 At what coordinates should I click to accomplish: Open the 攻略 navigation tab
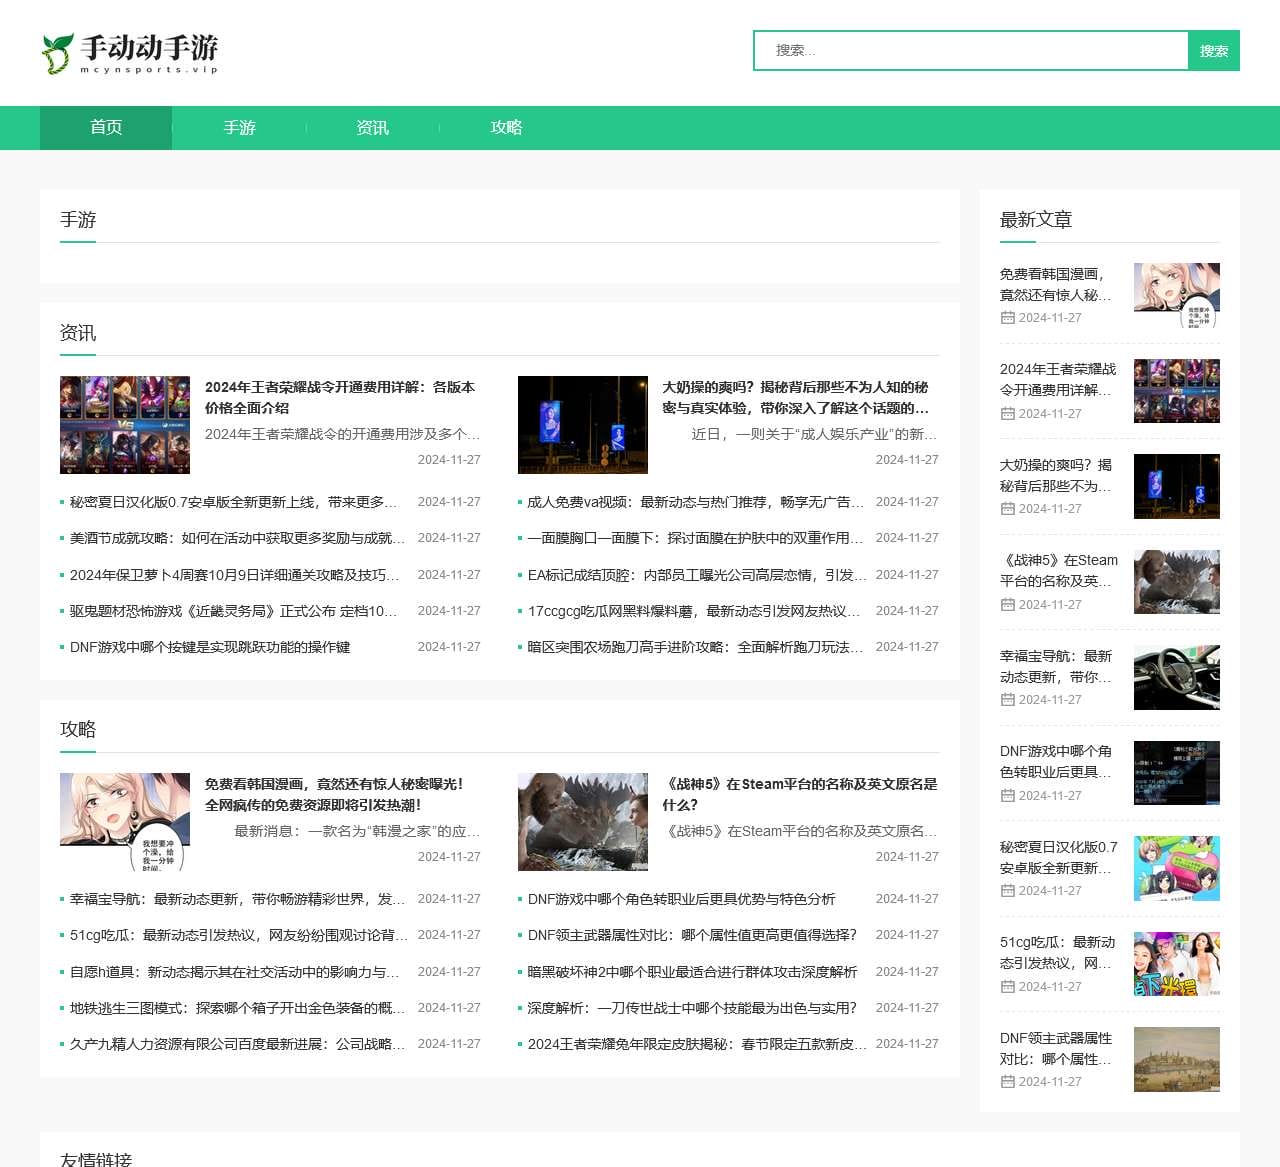[506, 128]
